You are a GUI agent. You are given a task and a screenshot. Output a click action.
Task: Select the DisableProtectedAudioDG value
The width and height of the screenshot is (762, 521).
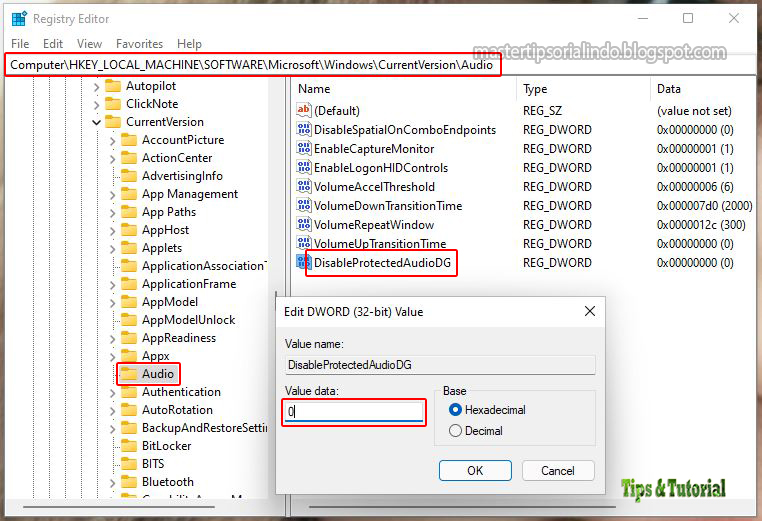pos(382,263)
